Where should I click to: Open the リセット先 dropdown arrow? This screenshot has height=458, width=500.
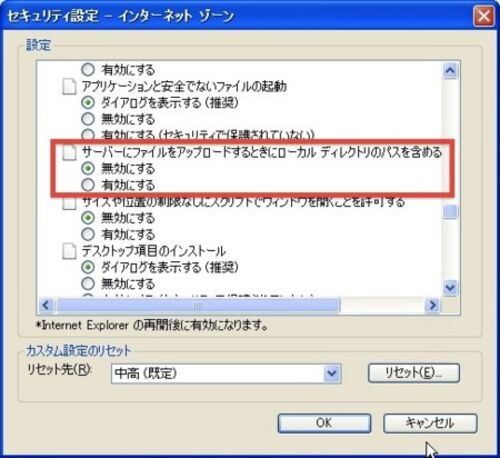click(332, 373)
